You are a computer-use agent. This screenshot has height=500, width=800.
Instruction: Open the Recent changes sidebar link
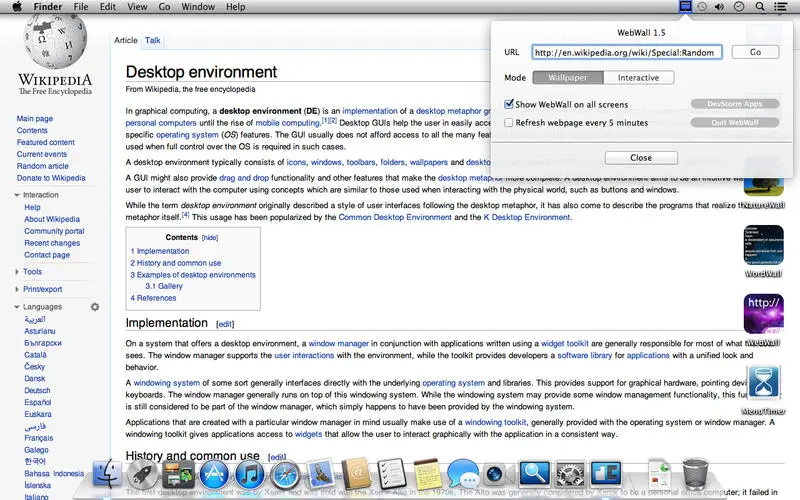52,243
